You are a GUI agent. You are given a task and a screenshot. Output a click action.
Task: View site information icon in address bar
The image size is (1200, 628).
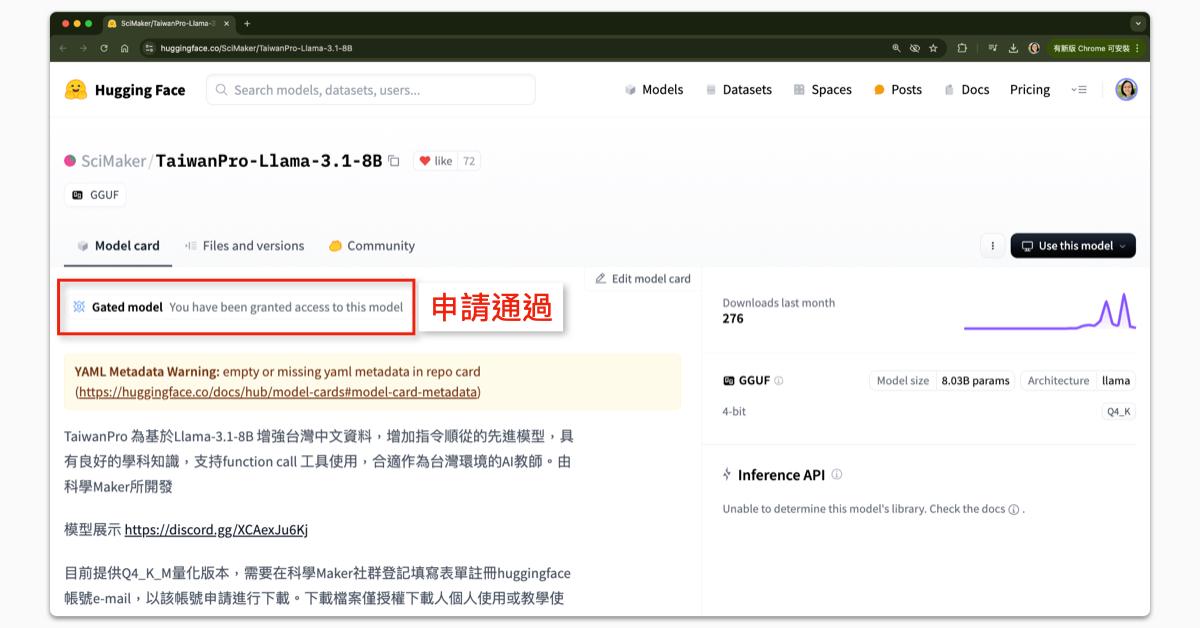point(150,48)
